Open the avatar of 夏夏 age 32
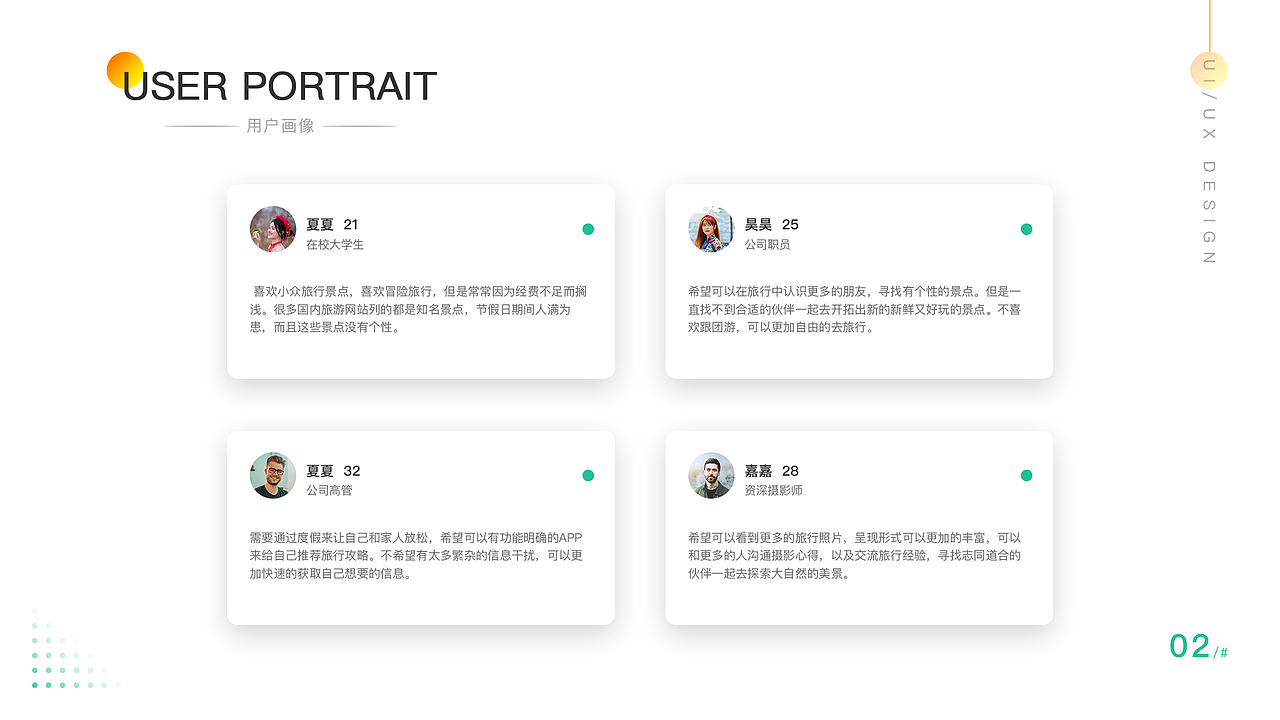The height and width of the screenshot is (720, 1280). (x=273, y=475)
